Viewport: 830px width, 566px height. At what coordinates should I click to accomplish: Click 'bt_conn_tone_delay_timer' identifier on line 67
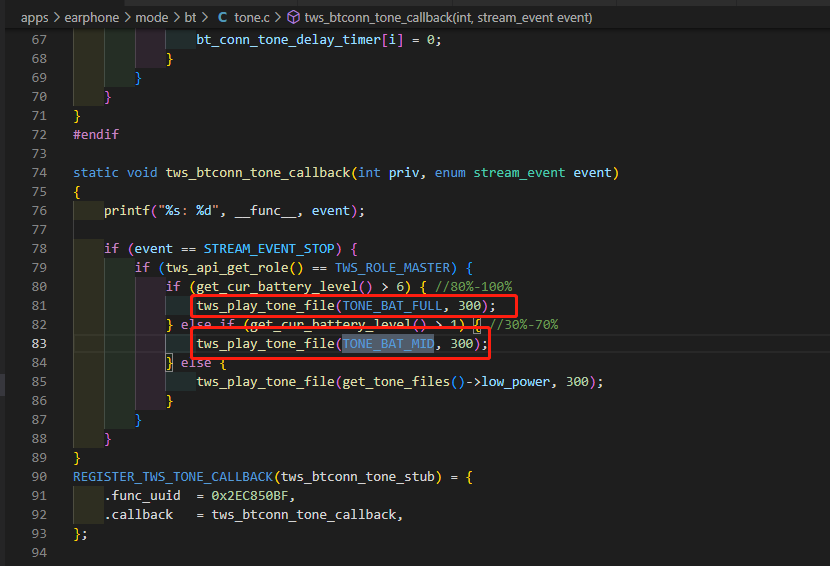click(x=288, y=40)
